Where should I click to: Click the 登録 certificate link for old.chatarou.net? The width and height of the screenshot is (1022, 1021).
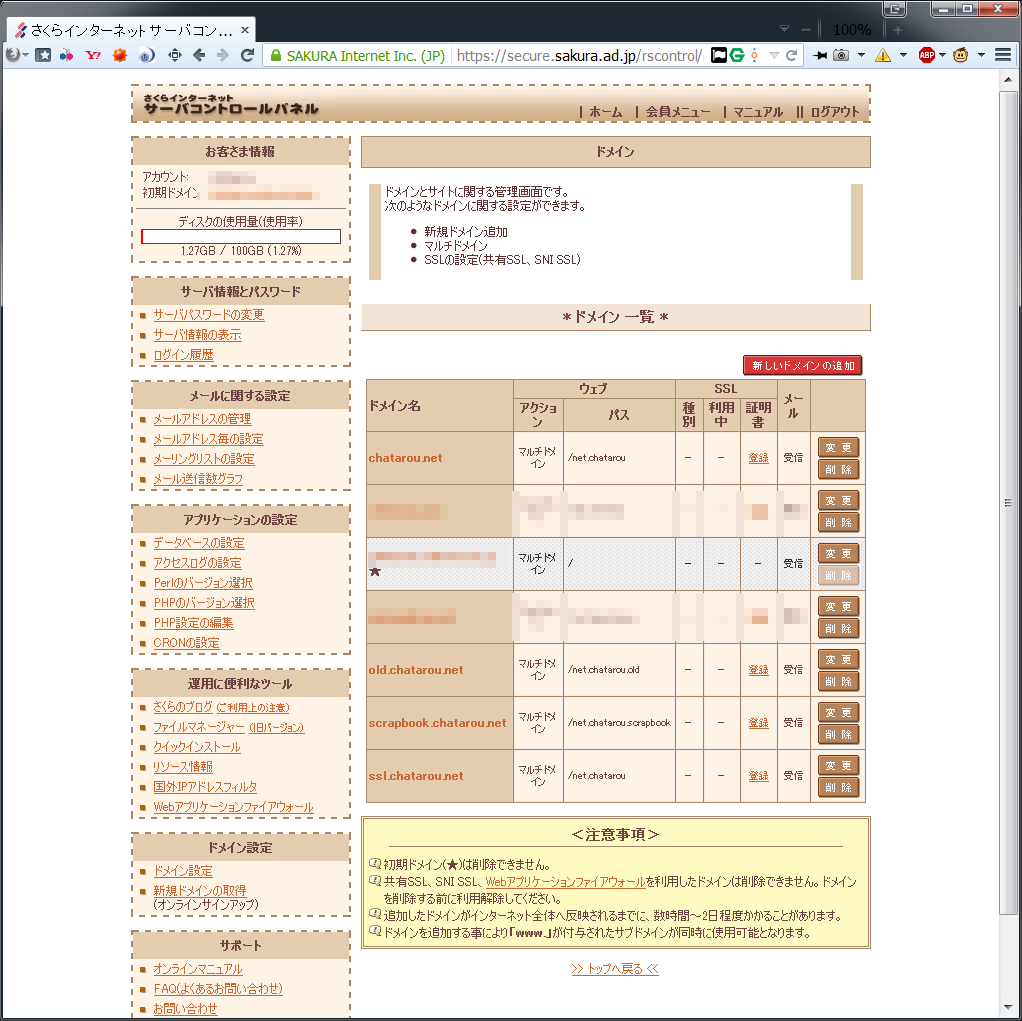click(758, 670)
